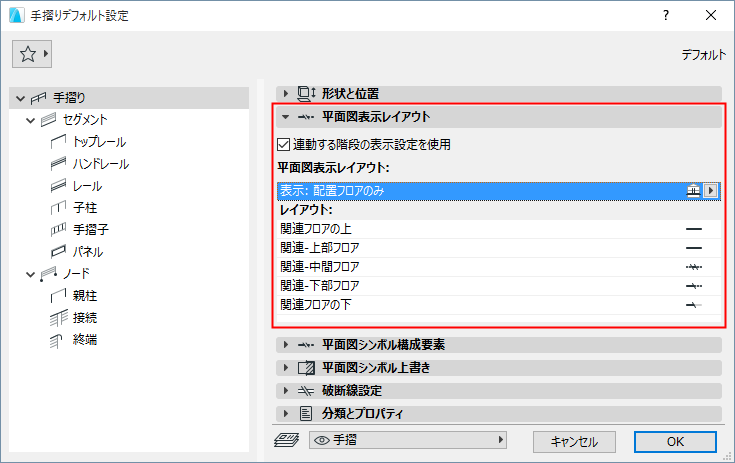
Task: Click the ノード icon in tree
Action: pos(48,274)
